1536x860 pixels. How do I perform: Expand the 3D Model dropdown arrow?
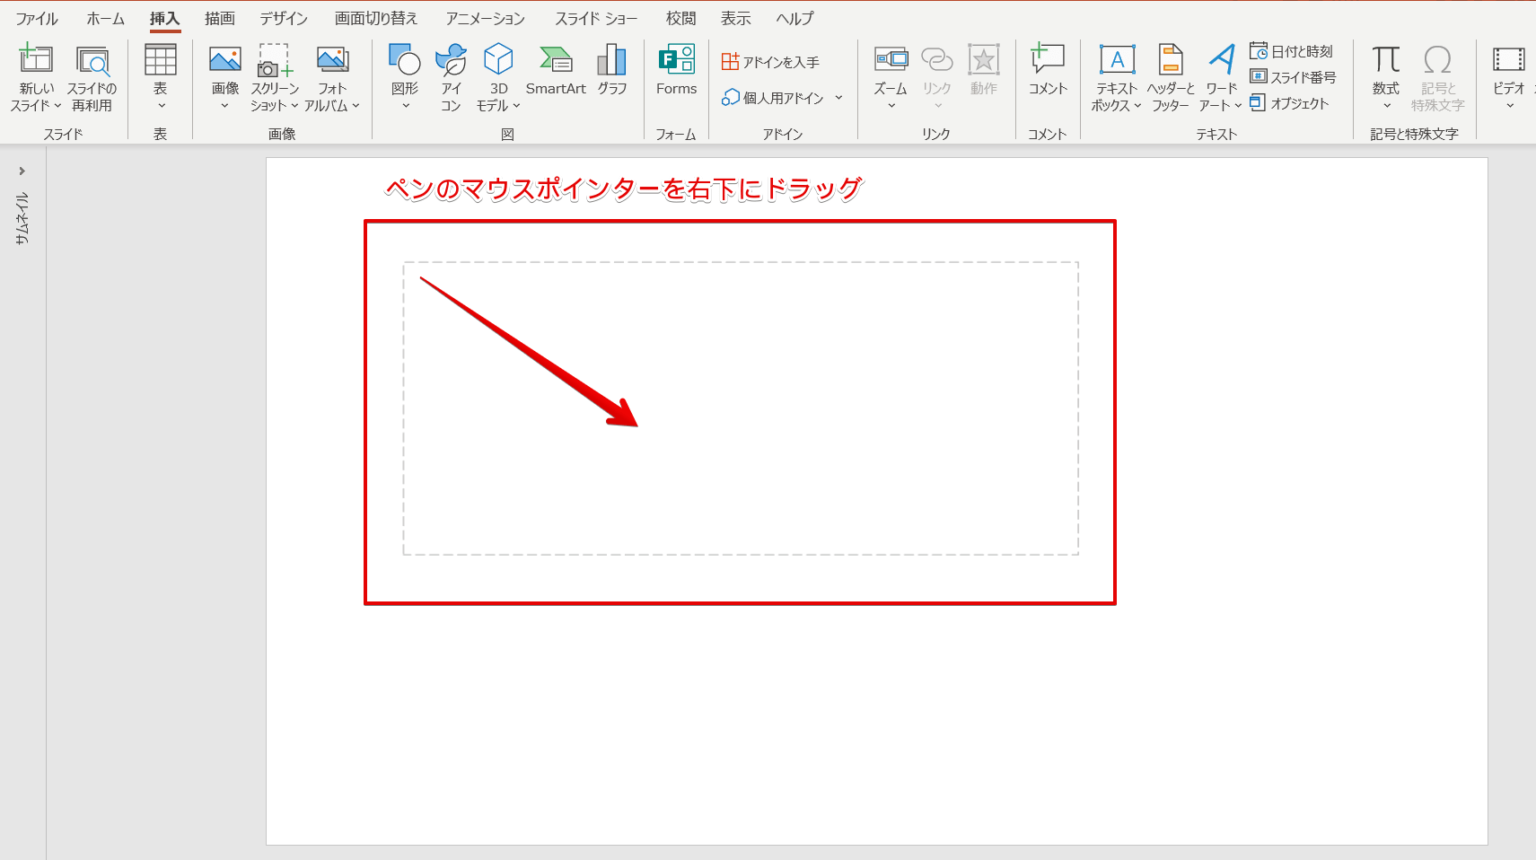coord(517,106)
